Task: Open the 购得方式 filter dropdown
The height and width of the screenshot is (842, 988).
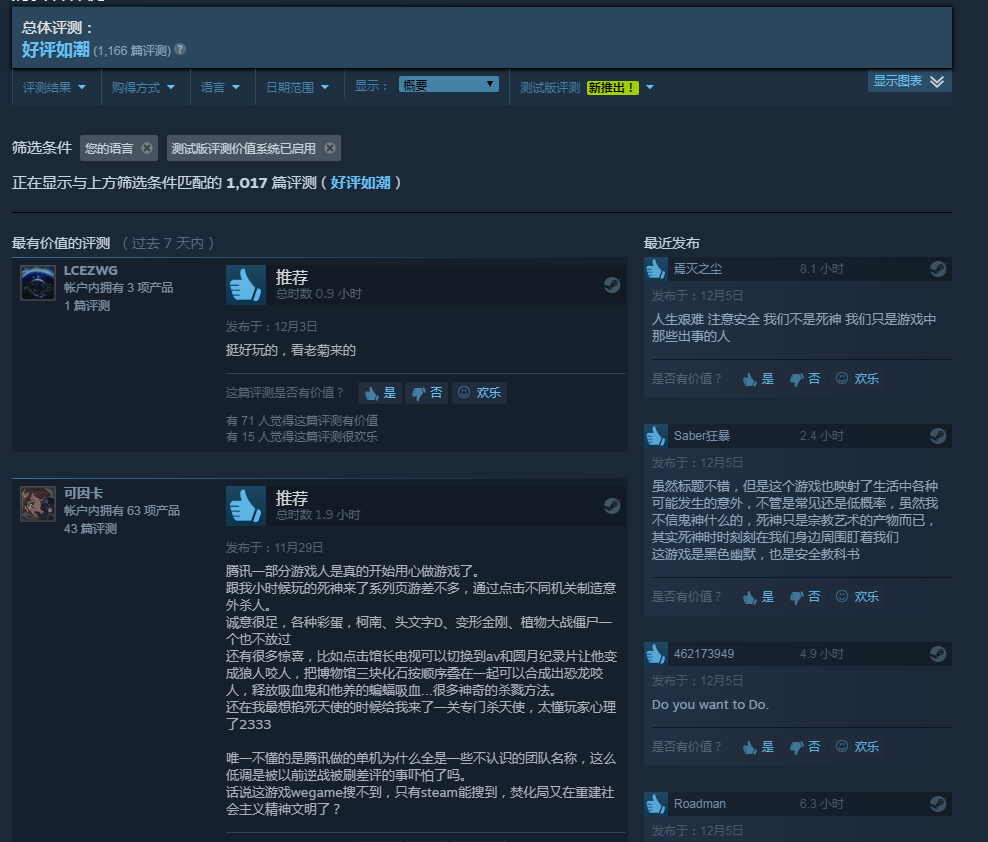Action: pyautogui.click(x=144, y=88)
